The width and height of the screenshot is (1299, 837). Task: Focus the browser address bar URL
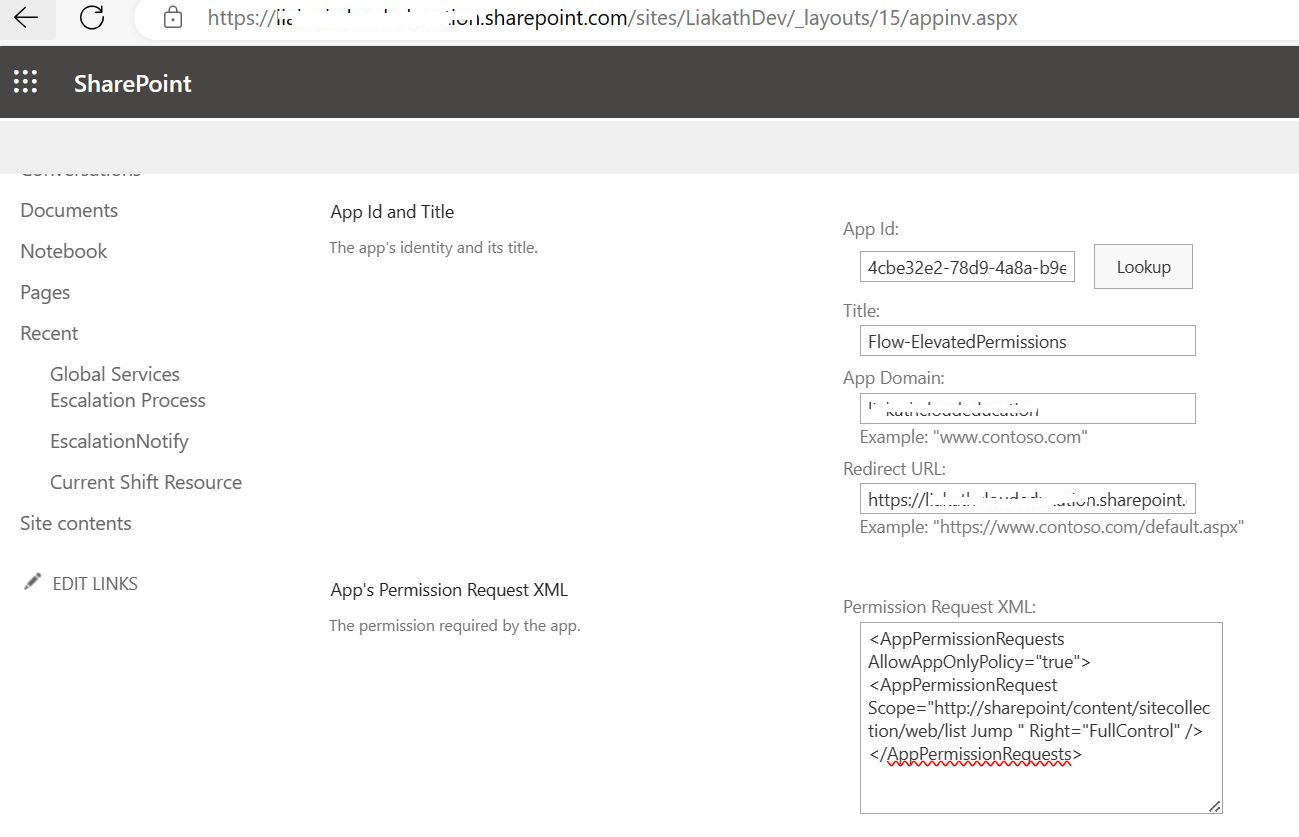612,18
